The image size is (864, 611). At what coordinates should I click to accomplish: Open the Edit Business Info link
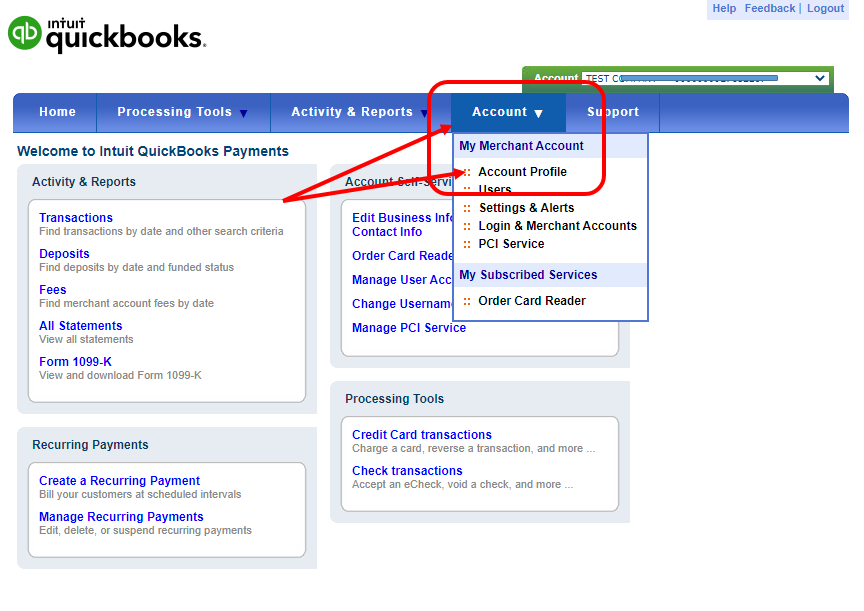click(402, 218)
